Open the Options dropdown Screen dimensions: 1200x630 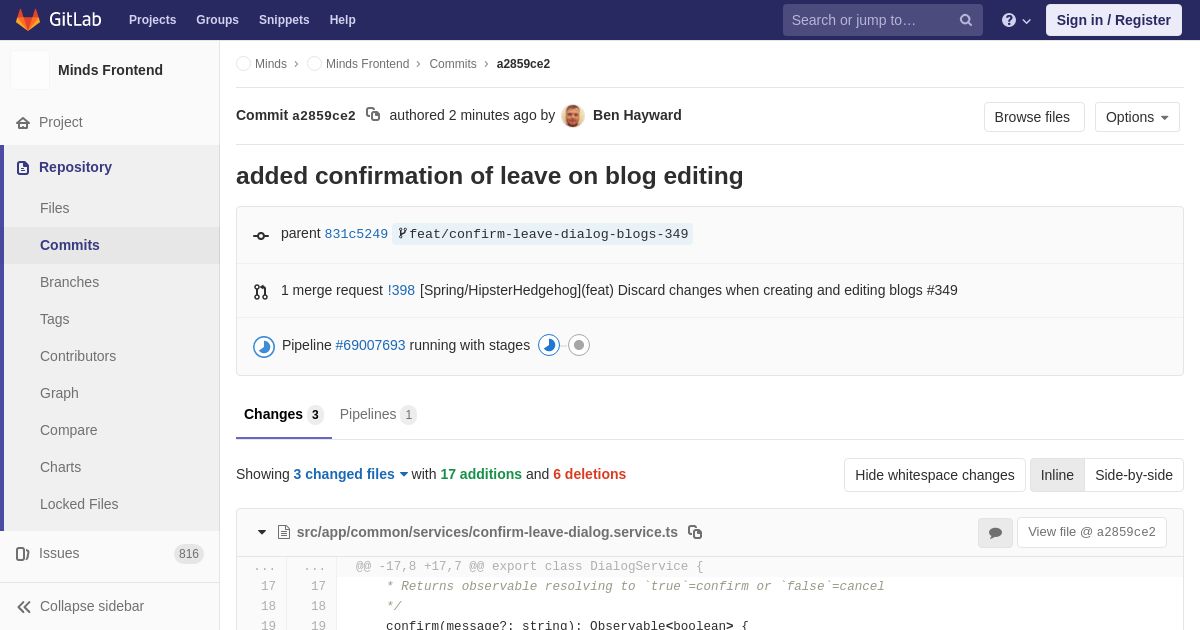pyautogui.click(x=1137, y=117)
